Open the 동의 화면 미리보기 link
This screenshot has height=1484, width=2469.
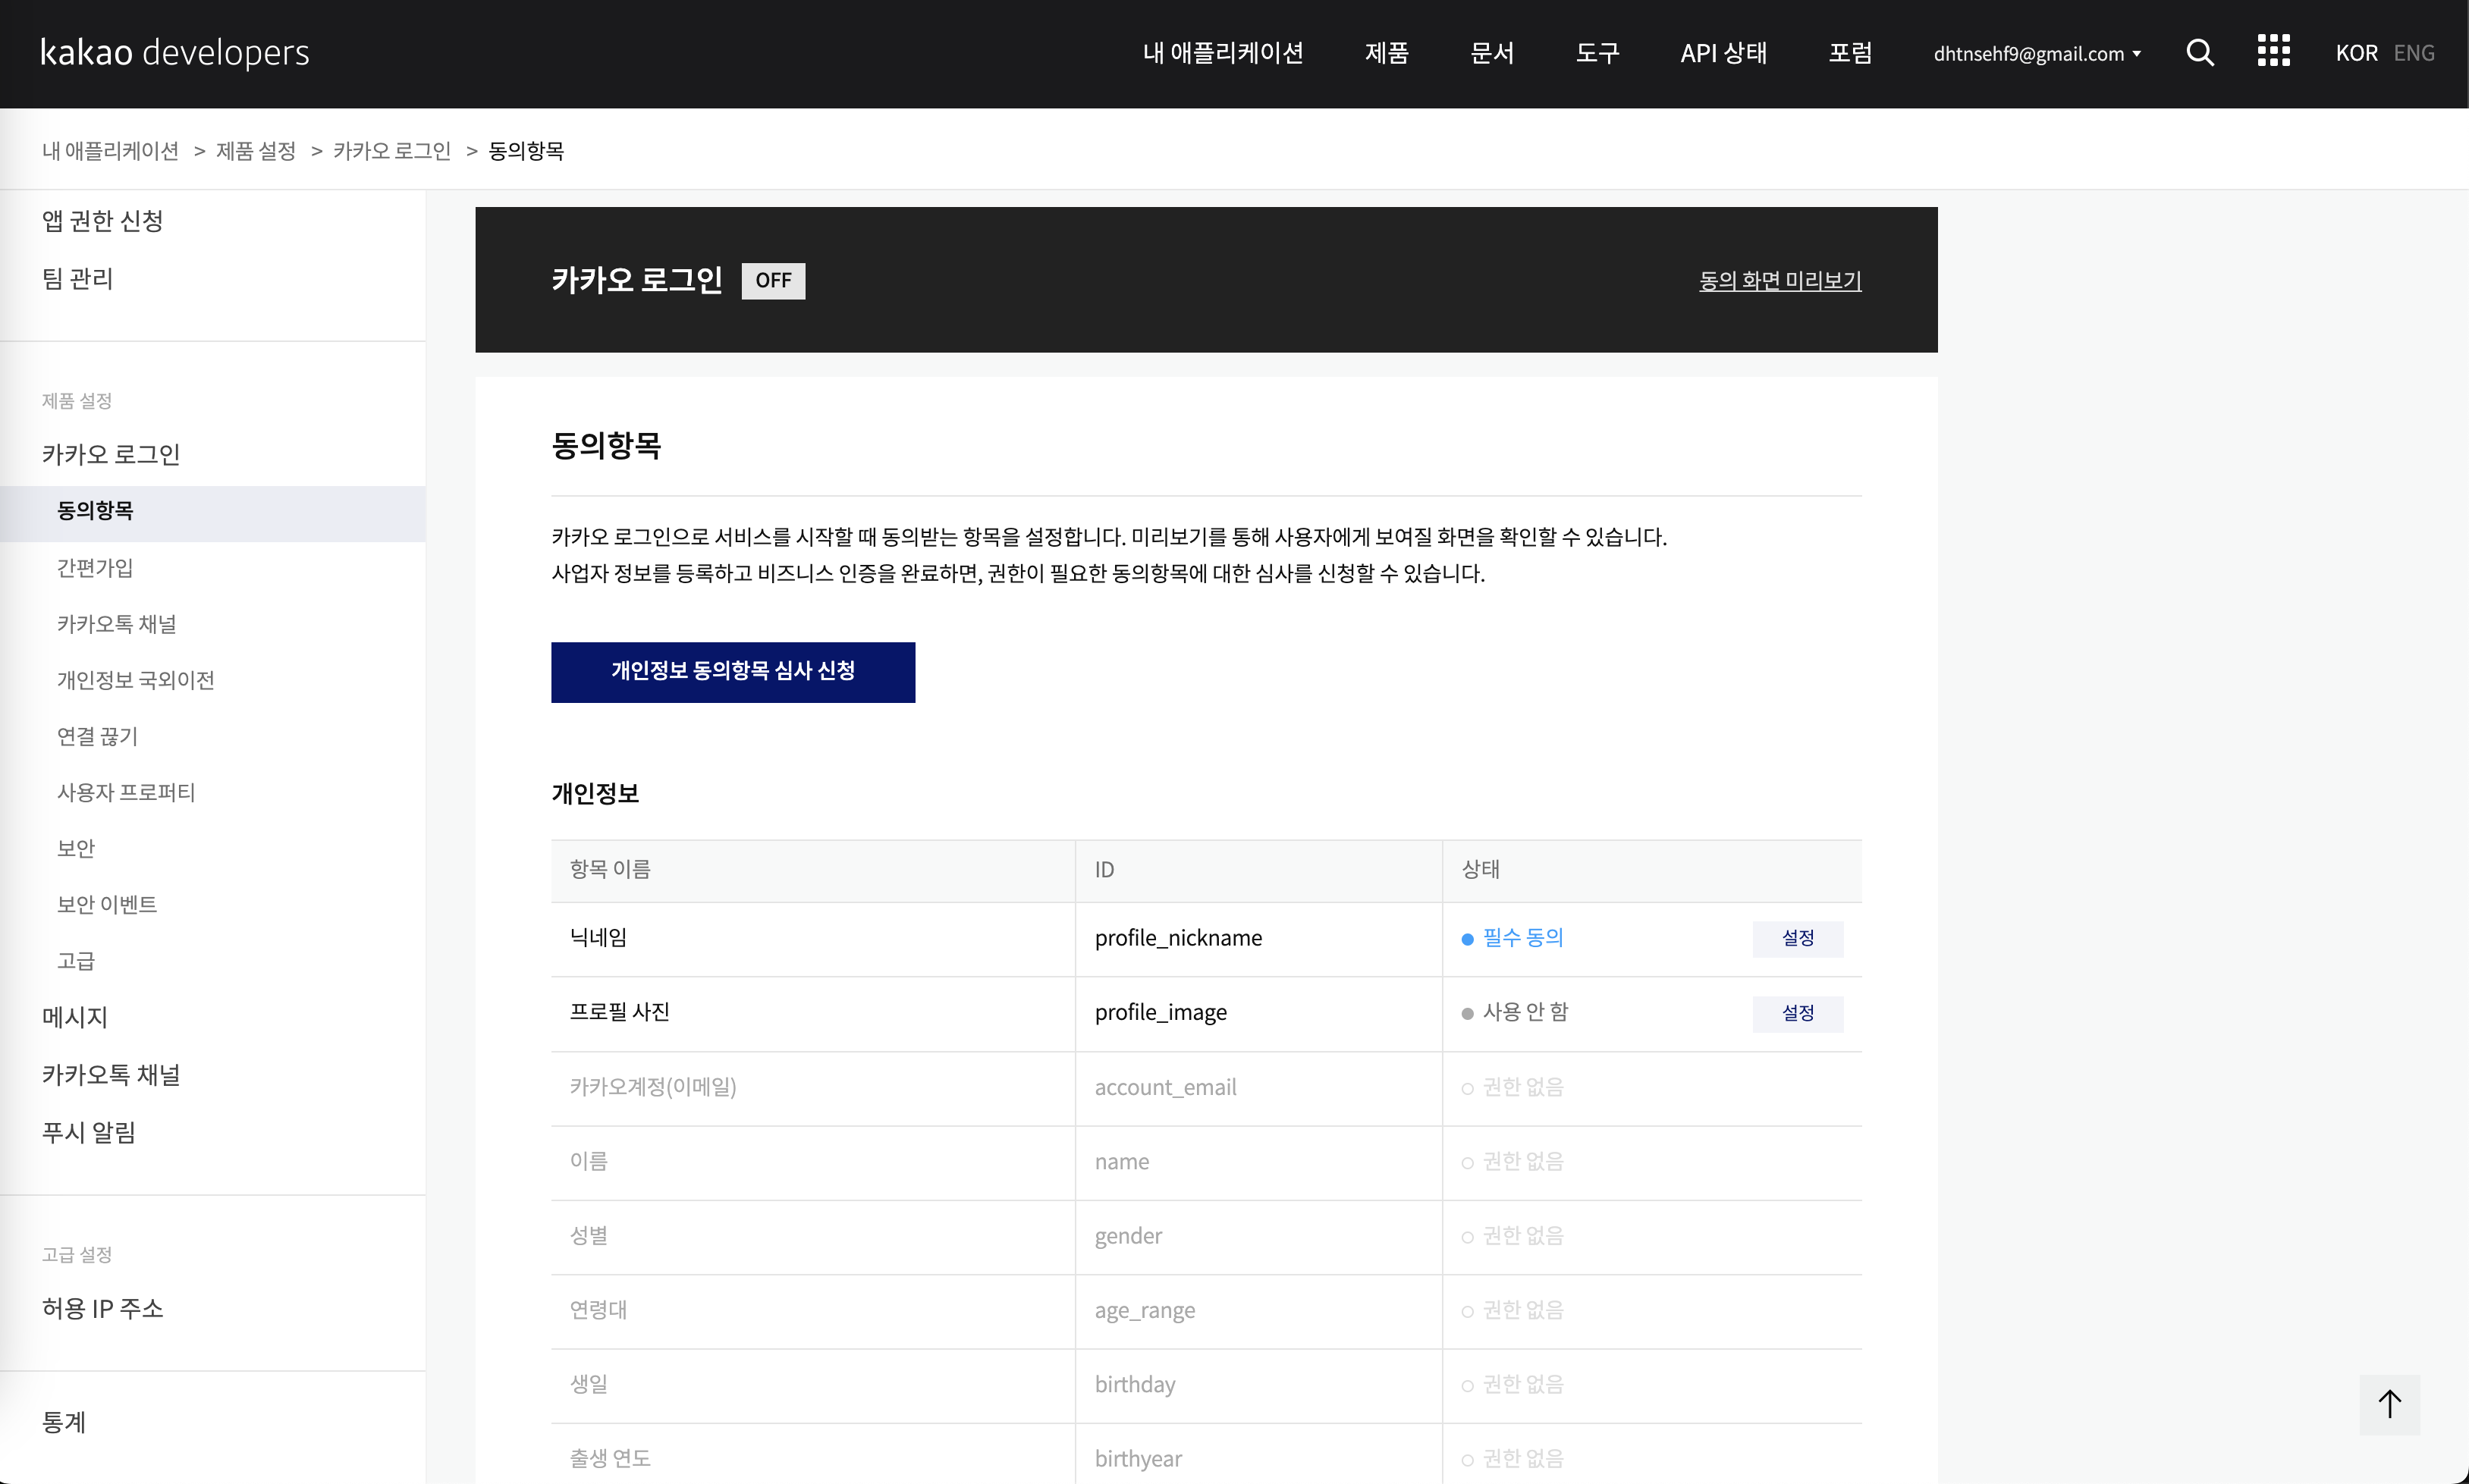click(x=1779, y=281)
